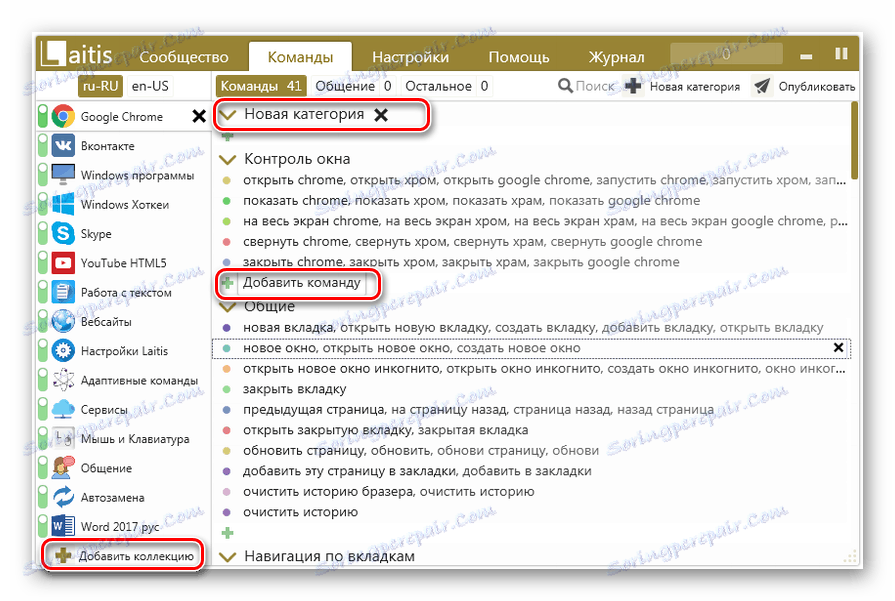Select command открыть закрытую вкладку
Image resolution: width=895 pixels, height=601 pixels.
[x=385, y=430]
